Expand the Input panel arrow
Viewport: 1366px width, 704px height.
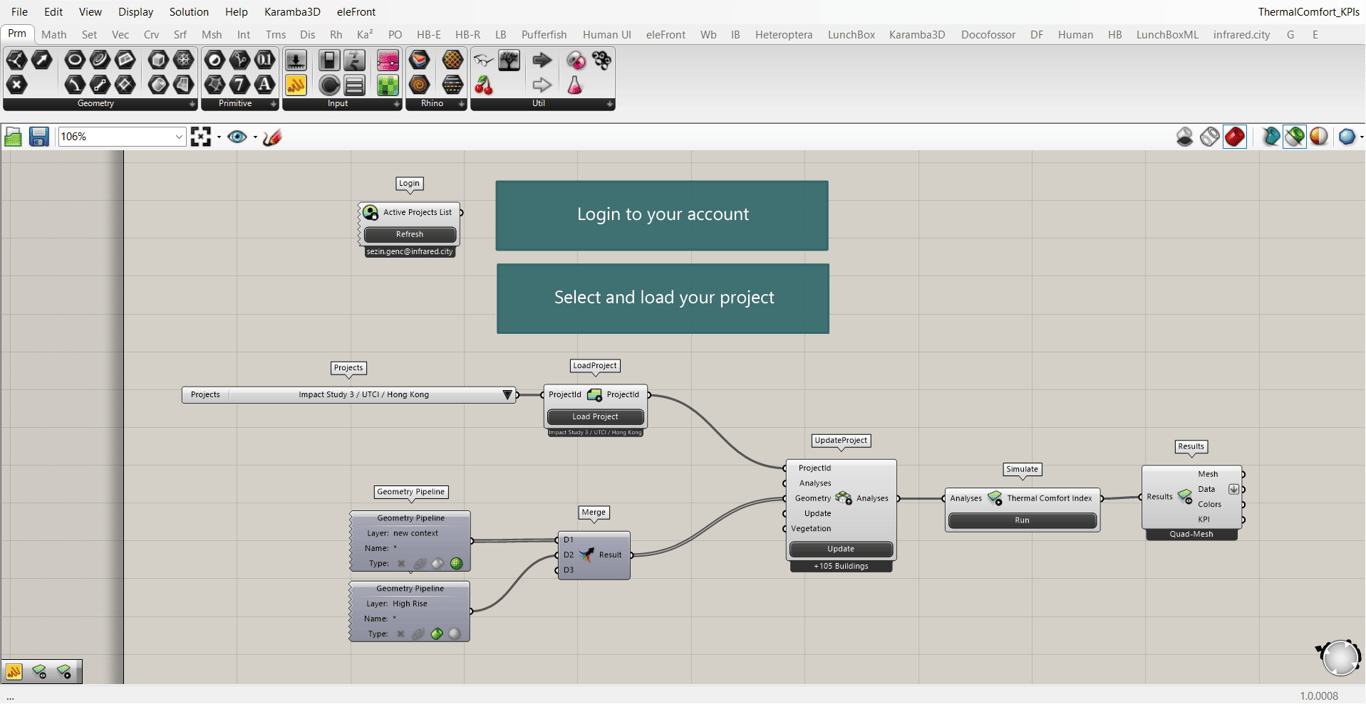coord(396,104)
